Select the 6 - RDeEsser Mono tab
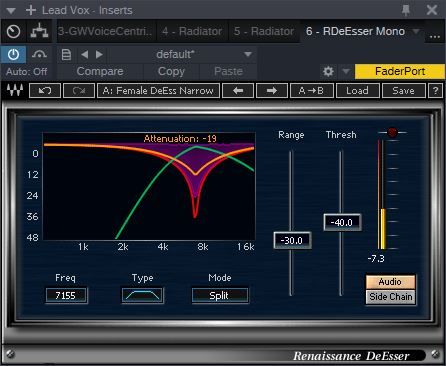 click(x=355, y=31)
